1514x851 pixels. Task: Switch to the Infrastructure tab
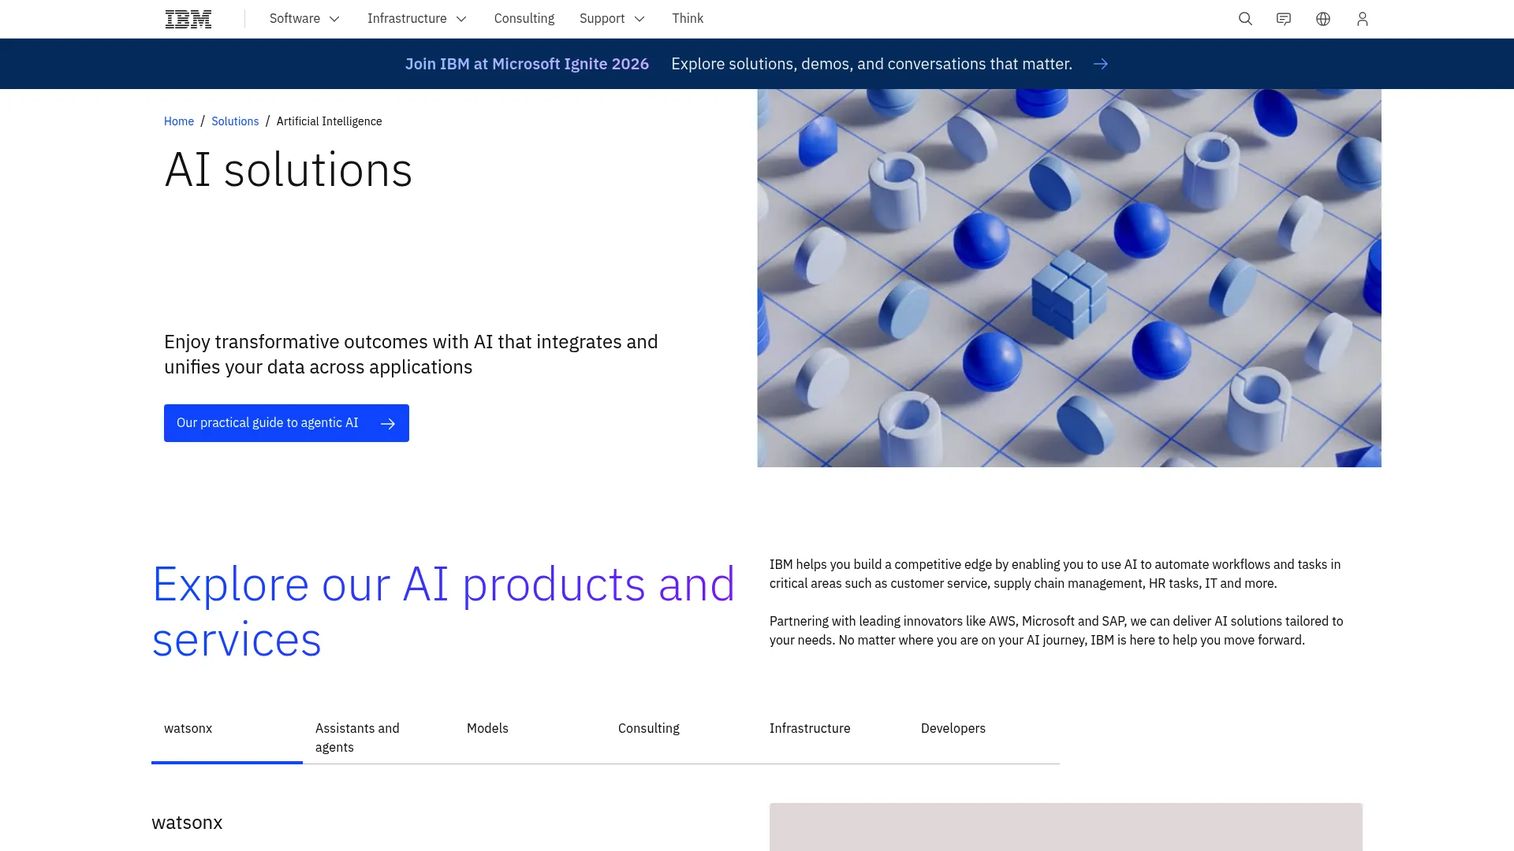pyautogui.click(x=832, y=738)
